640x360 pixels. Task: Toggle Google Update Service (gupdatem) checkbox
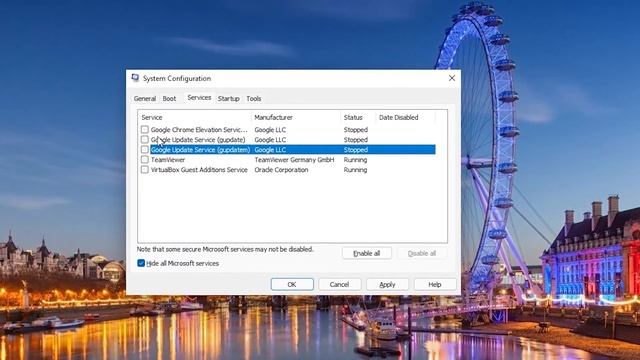click(144, 149)
